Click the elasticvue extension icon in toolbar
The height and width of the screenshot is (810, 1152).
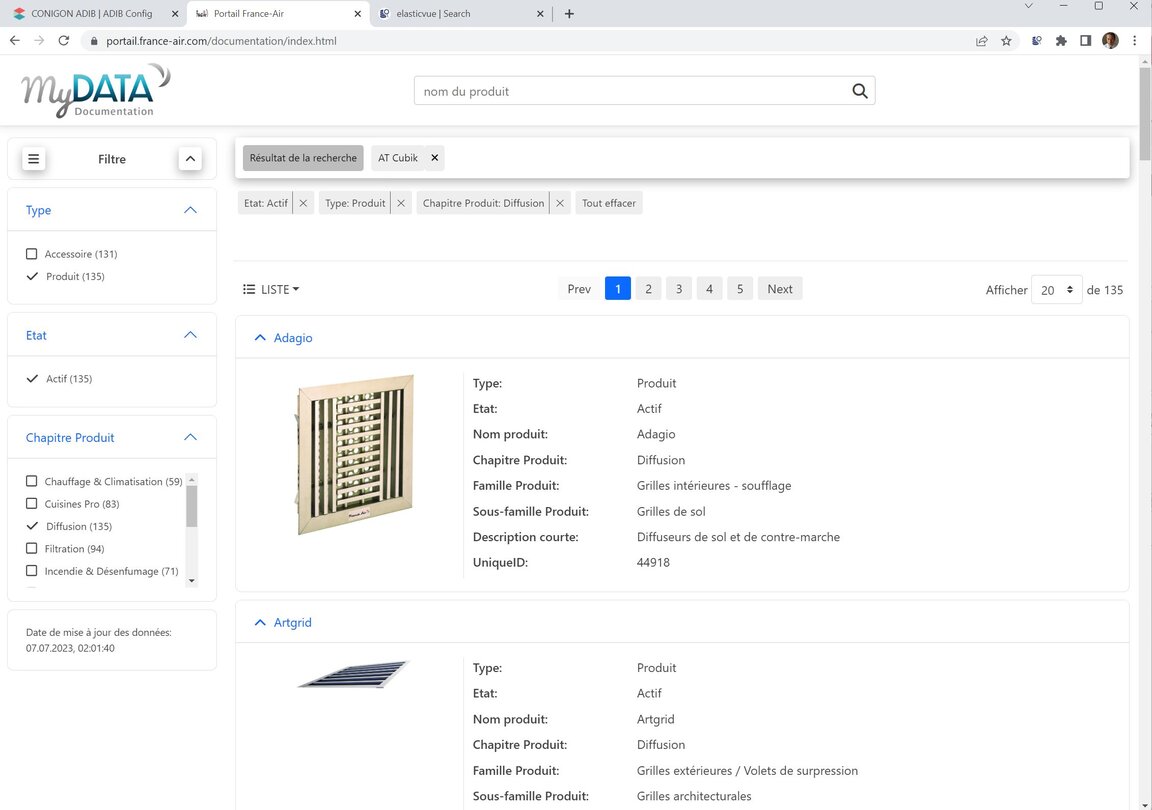1036,41
